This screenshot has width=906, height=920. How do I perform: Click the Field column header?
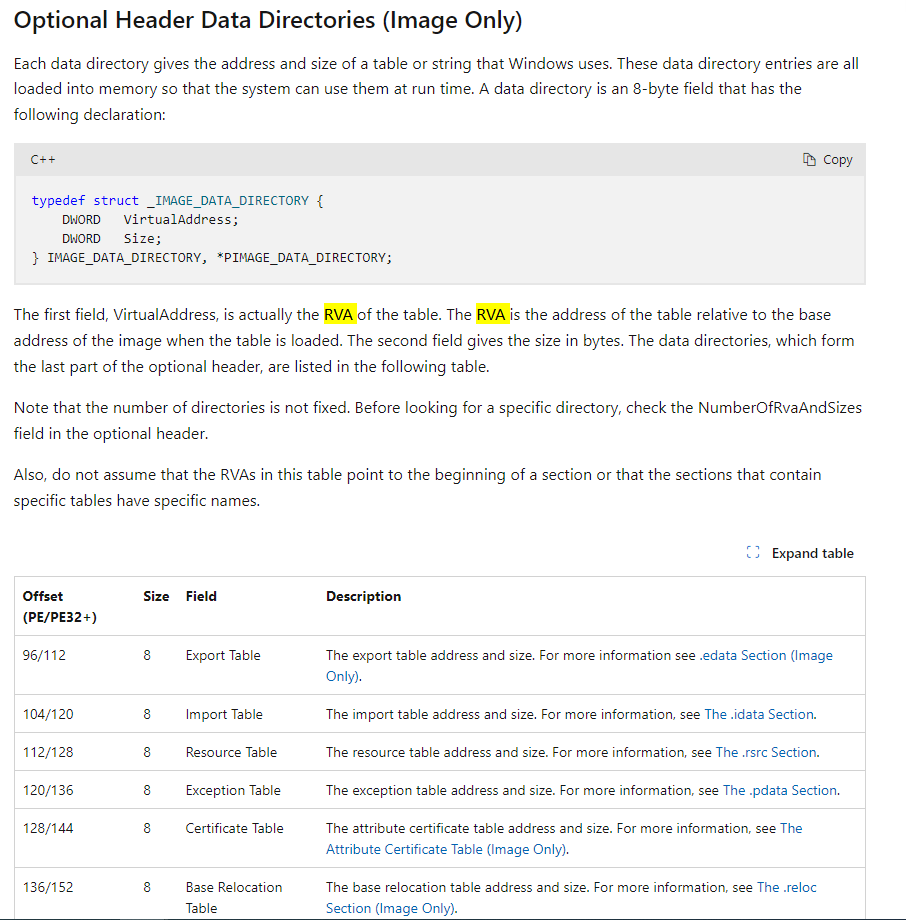coord(201,596)
